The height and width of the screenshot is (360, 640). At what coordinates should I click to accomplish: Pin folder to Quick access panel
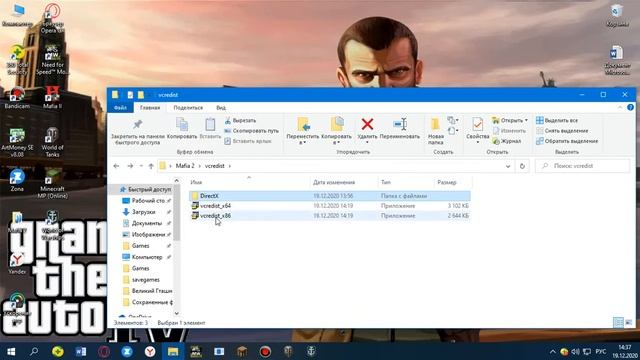tap(138, 131)
